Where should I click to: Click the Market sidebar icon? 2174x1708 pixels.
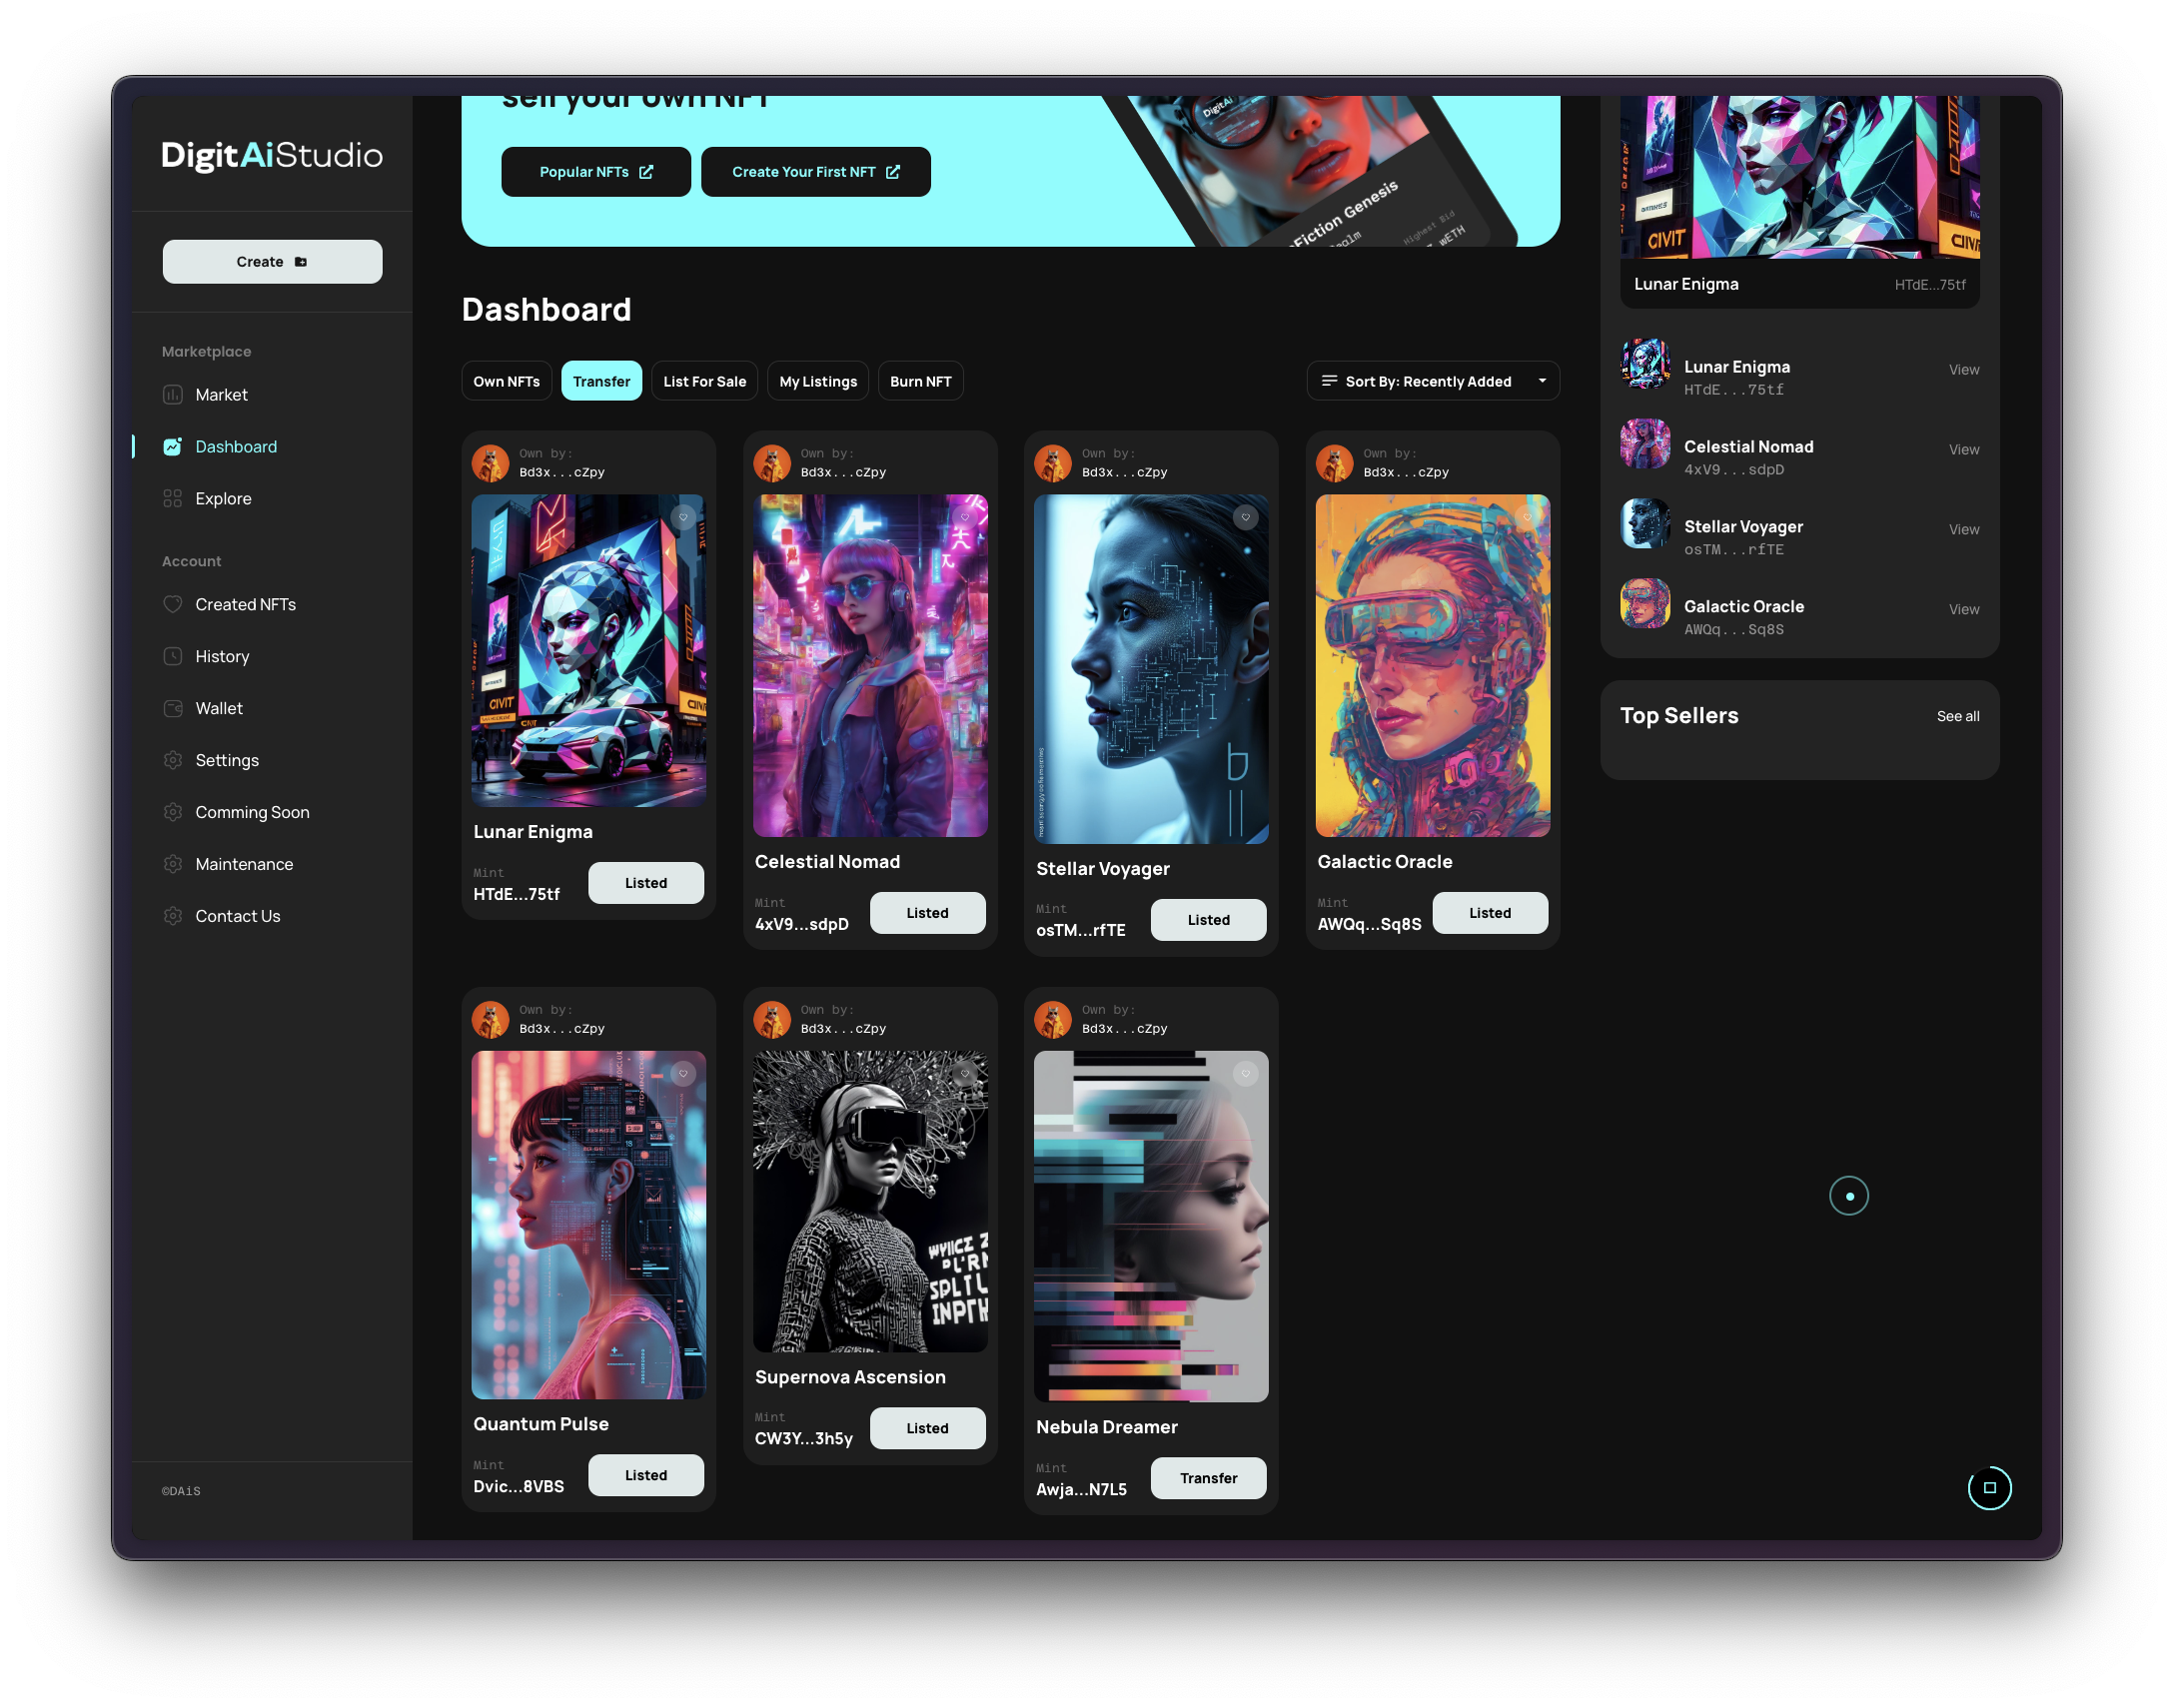[172, 395]
